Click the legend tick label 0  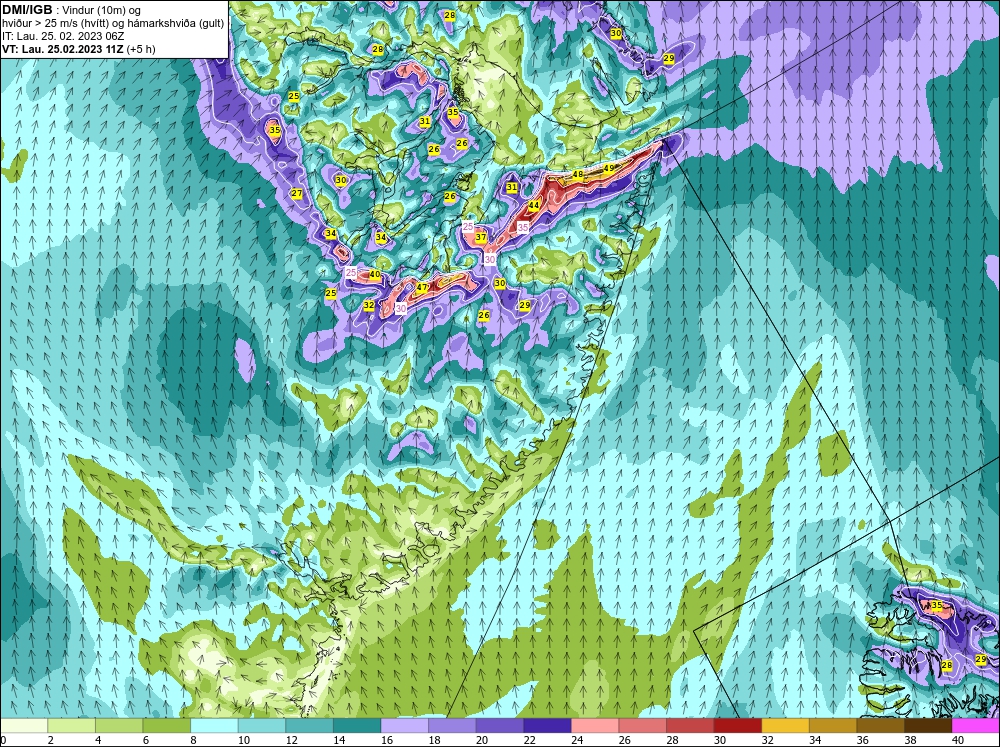(x=3, y=739)
